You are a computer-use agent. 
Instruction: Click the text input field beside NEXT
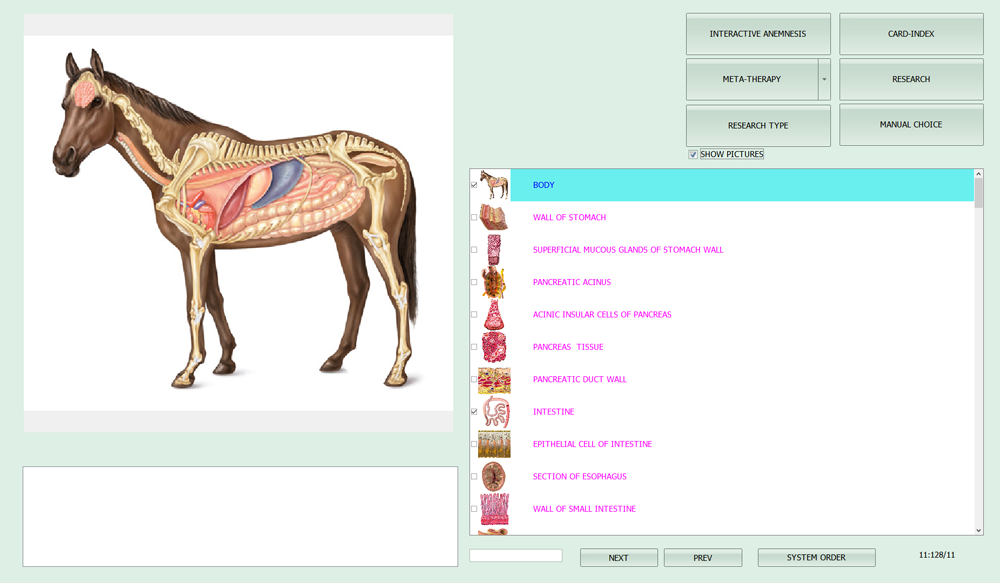(x=516, y=556)
